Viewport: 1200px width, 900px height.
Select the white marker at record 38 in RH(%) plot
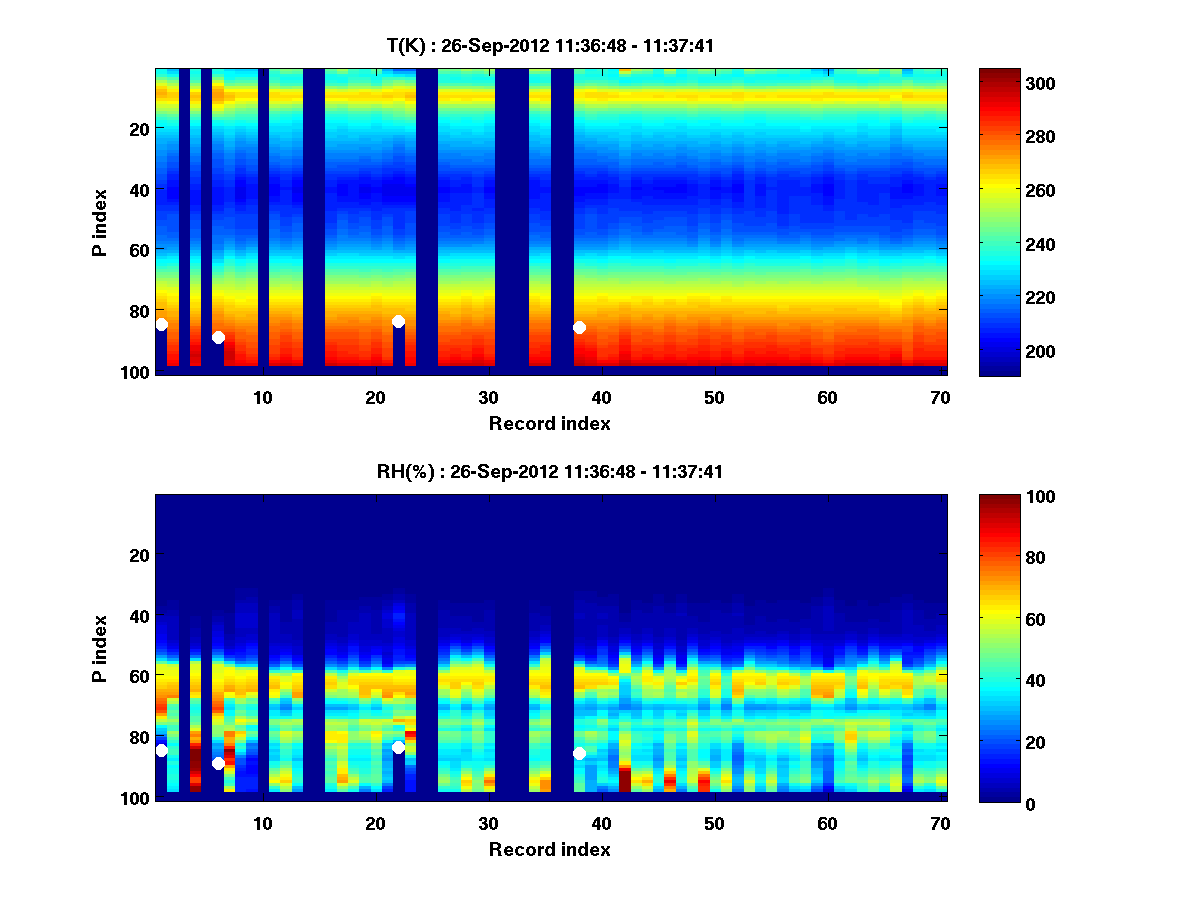[x=579, y=753]
